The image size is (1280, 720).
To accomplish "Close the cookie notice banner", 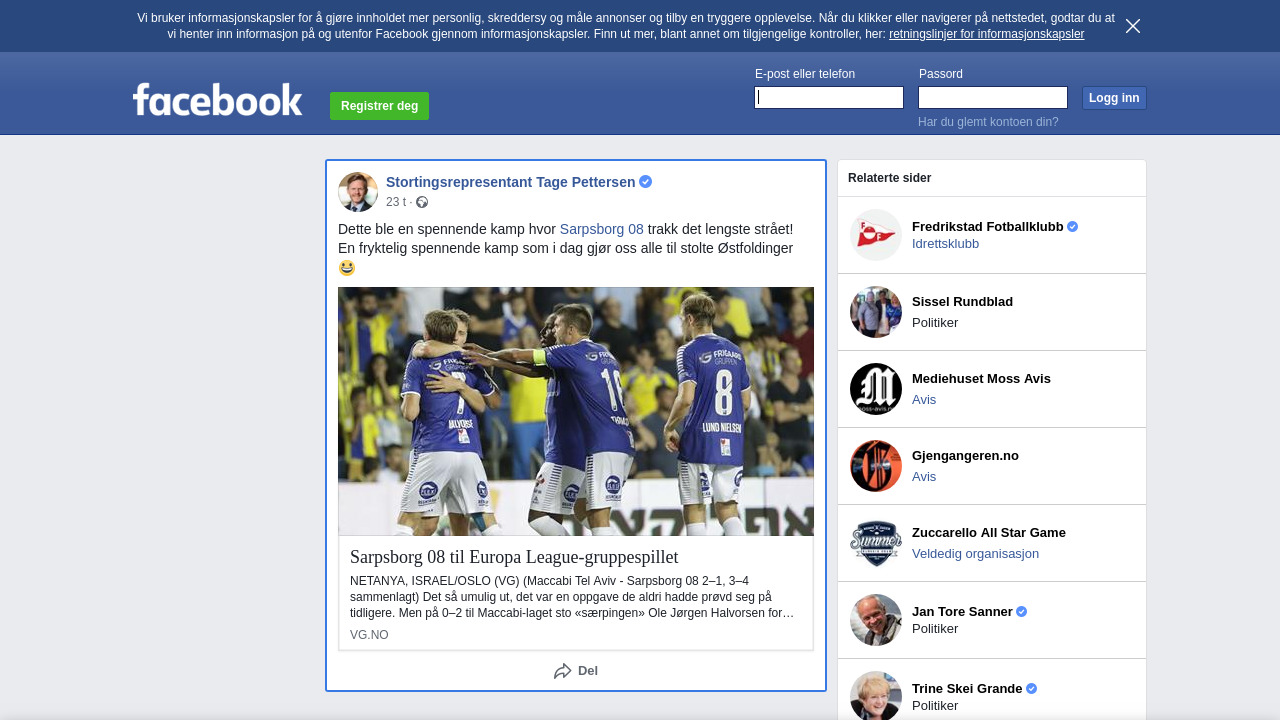I will pyautogui.click(x=1132, y=26).
